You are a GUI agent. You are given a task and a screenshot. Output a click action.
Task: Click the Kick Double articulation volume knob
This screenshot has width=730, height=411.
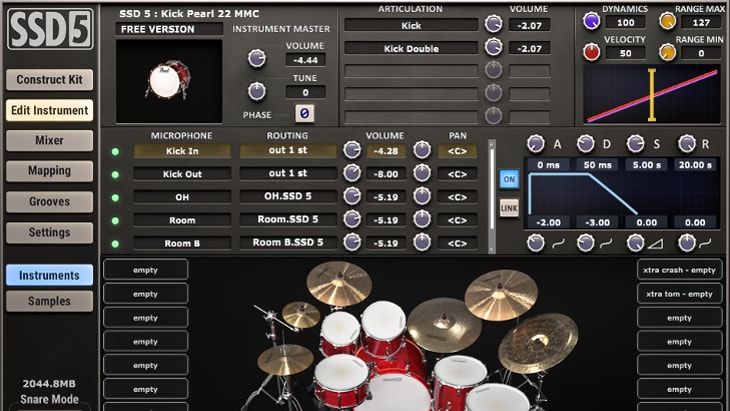tap(493, 47)
